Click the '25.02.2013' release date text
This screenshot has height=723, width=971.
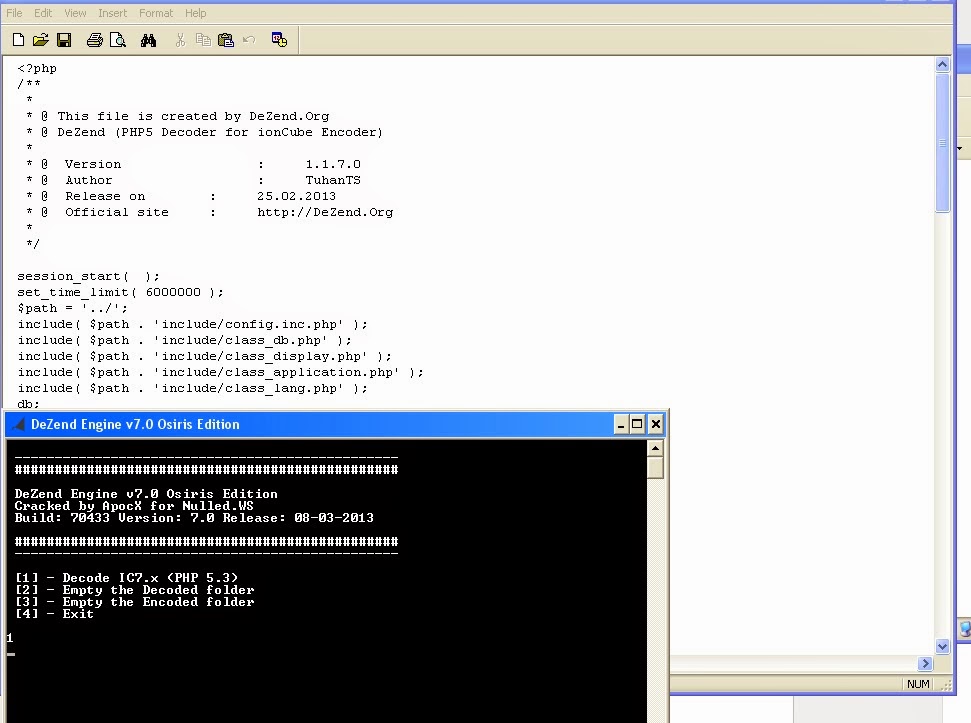click(x=297, y=196)
